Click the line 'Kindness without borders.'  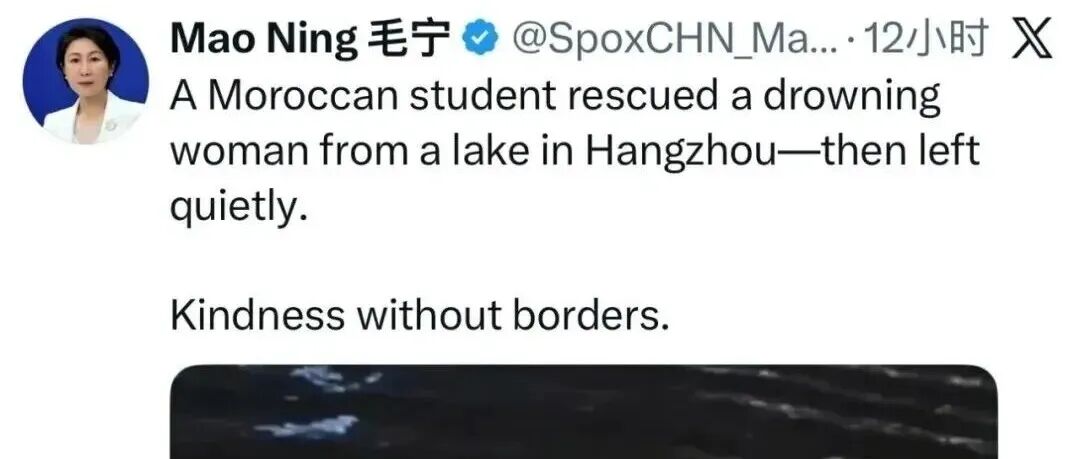[x=419, y=315]
